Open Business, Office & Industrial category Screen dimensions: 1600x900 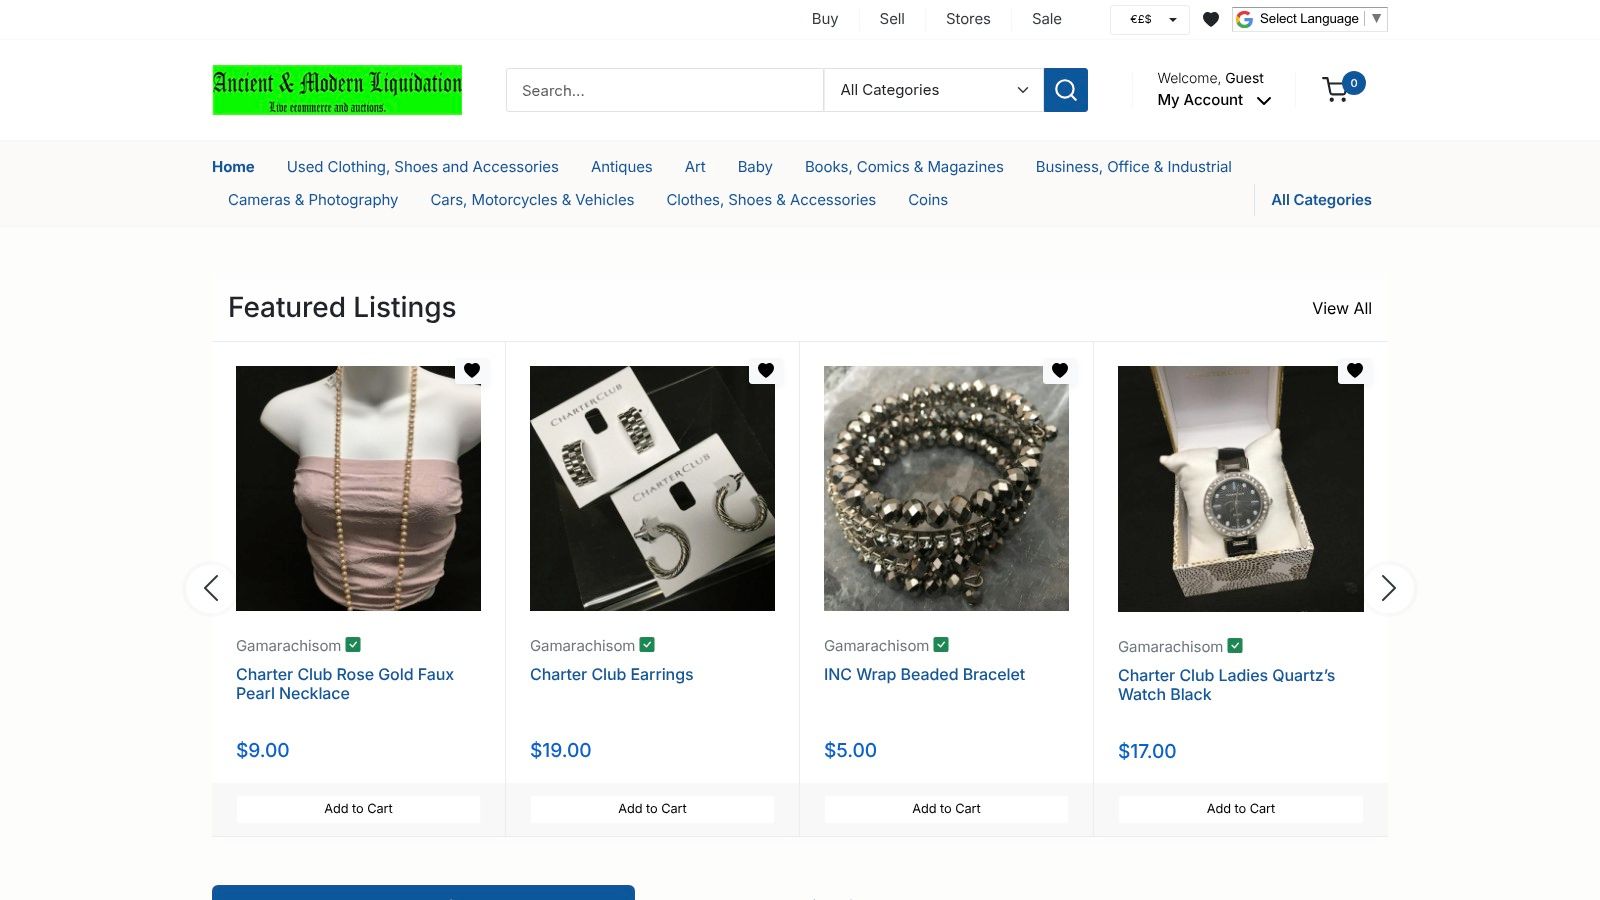(1133, 167)
